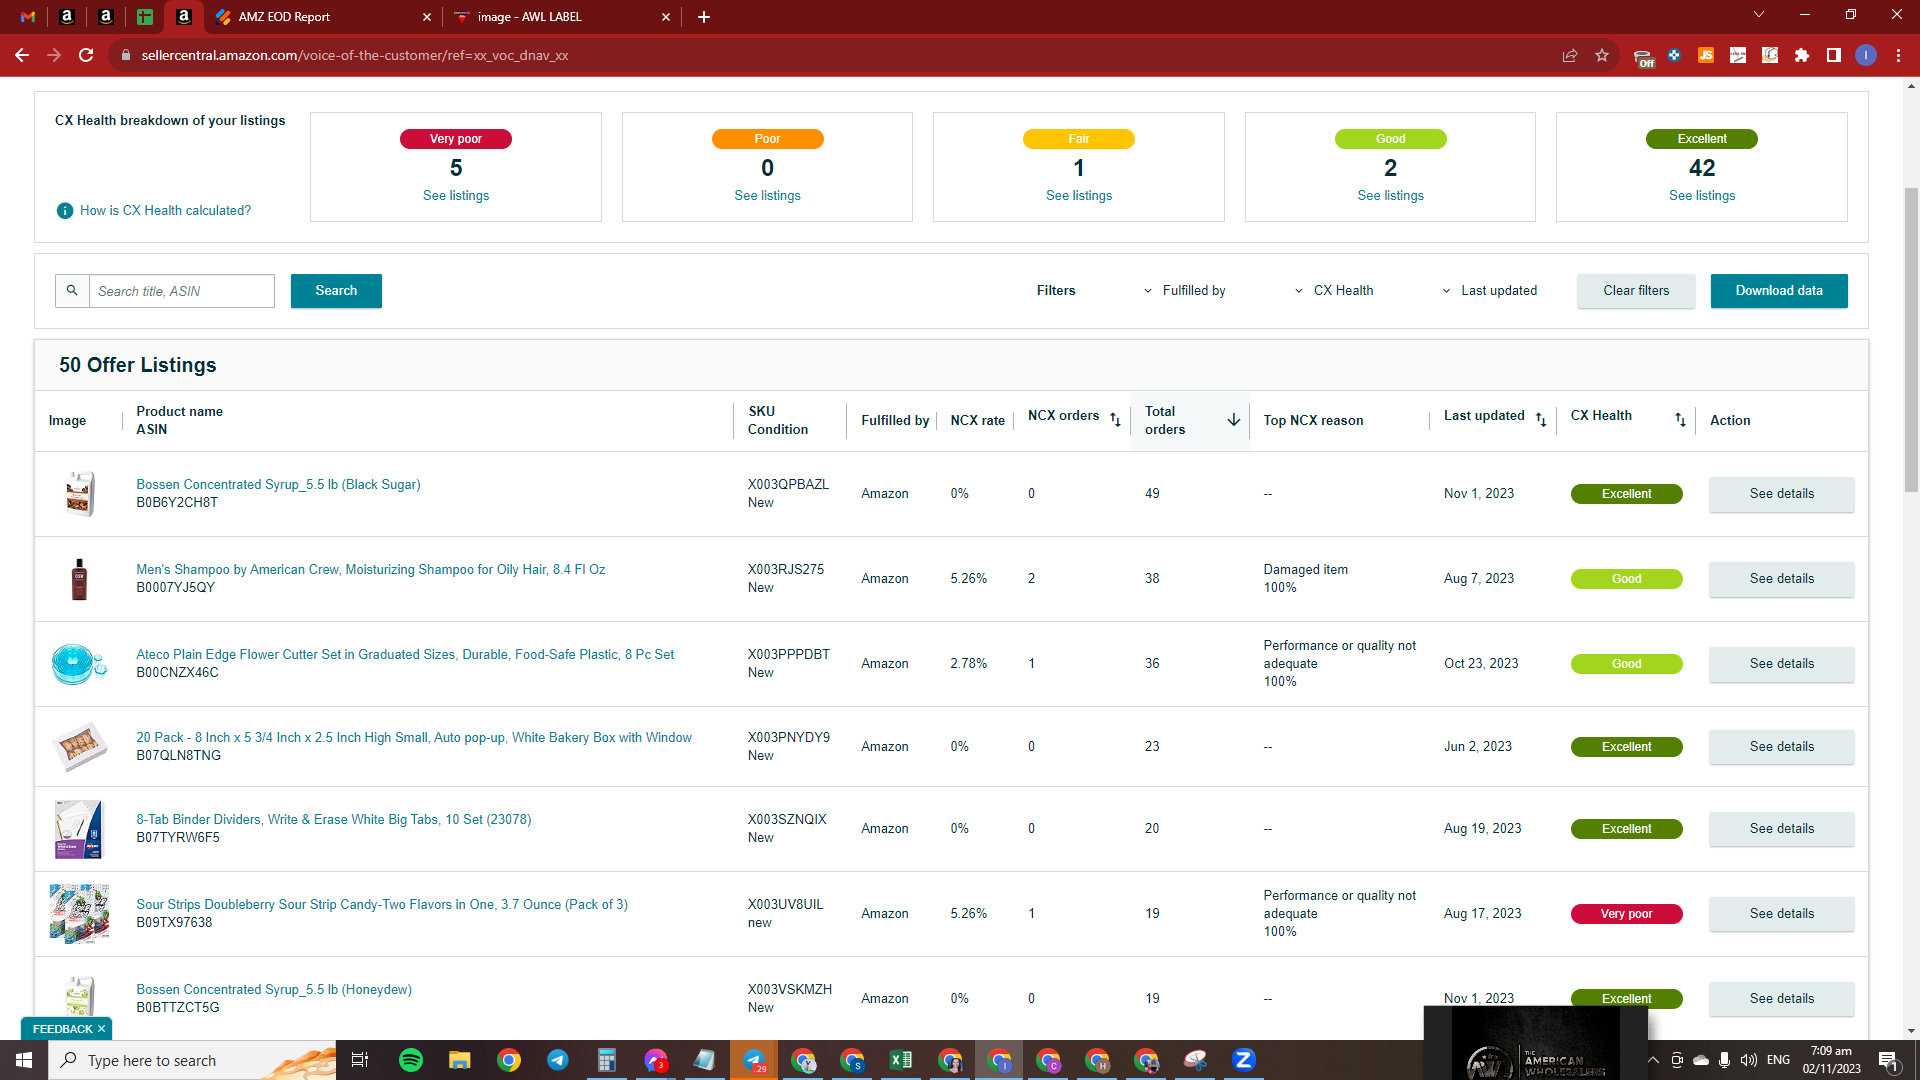Viewport: 1920px width, 1080px height.
Task: Open Bossen Syrup Honeydew product link
Action: click(x=274, y=989)
